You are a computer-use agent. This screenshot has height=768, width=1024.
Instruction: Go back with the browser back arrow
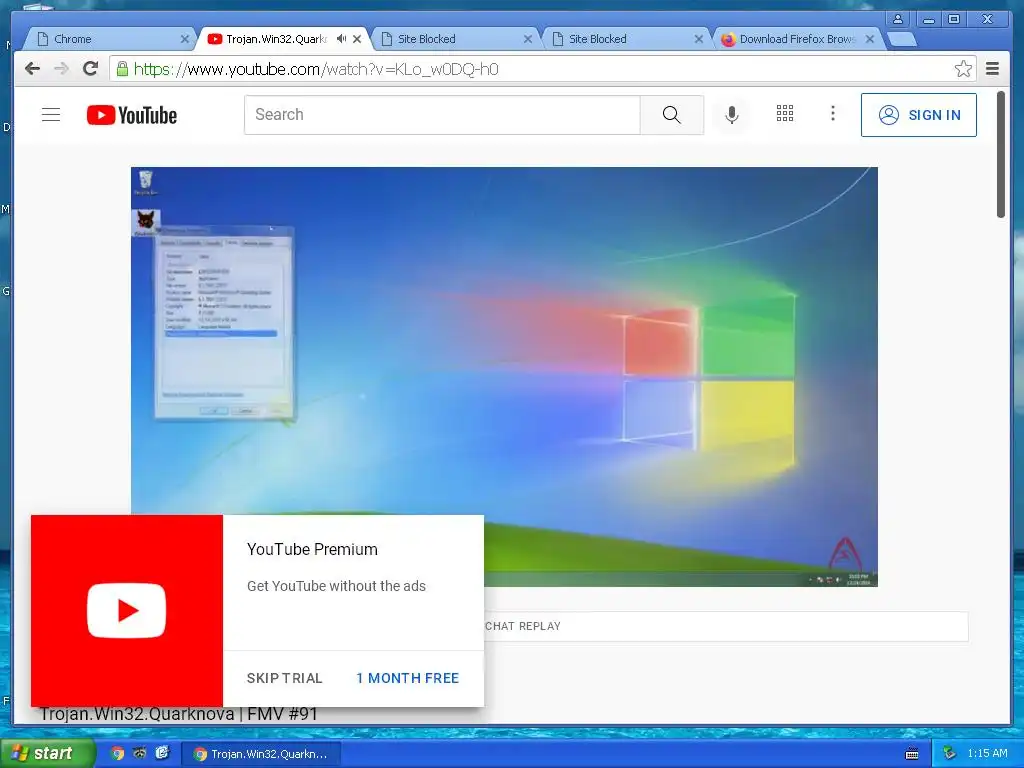(x=32, y=69)
